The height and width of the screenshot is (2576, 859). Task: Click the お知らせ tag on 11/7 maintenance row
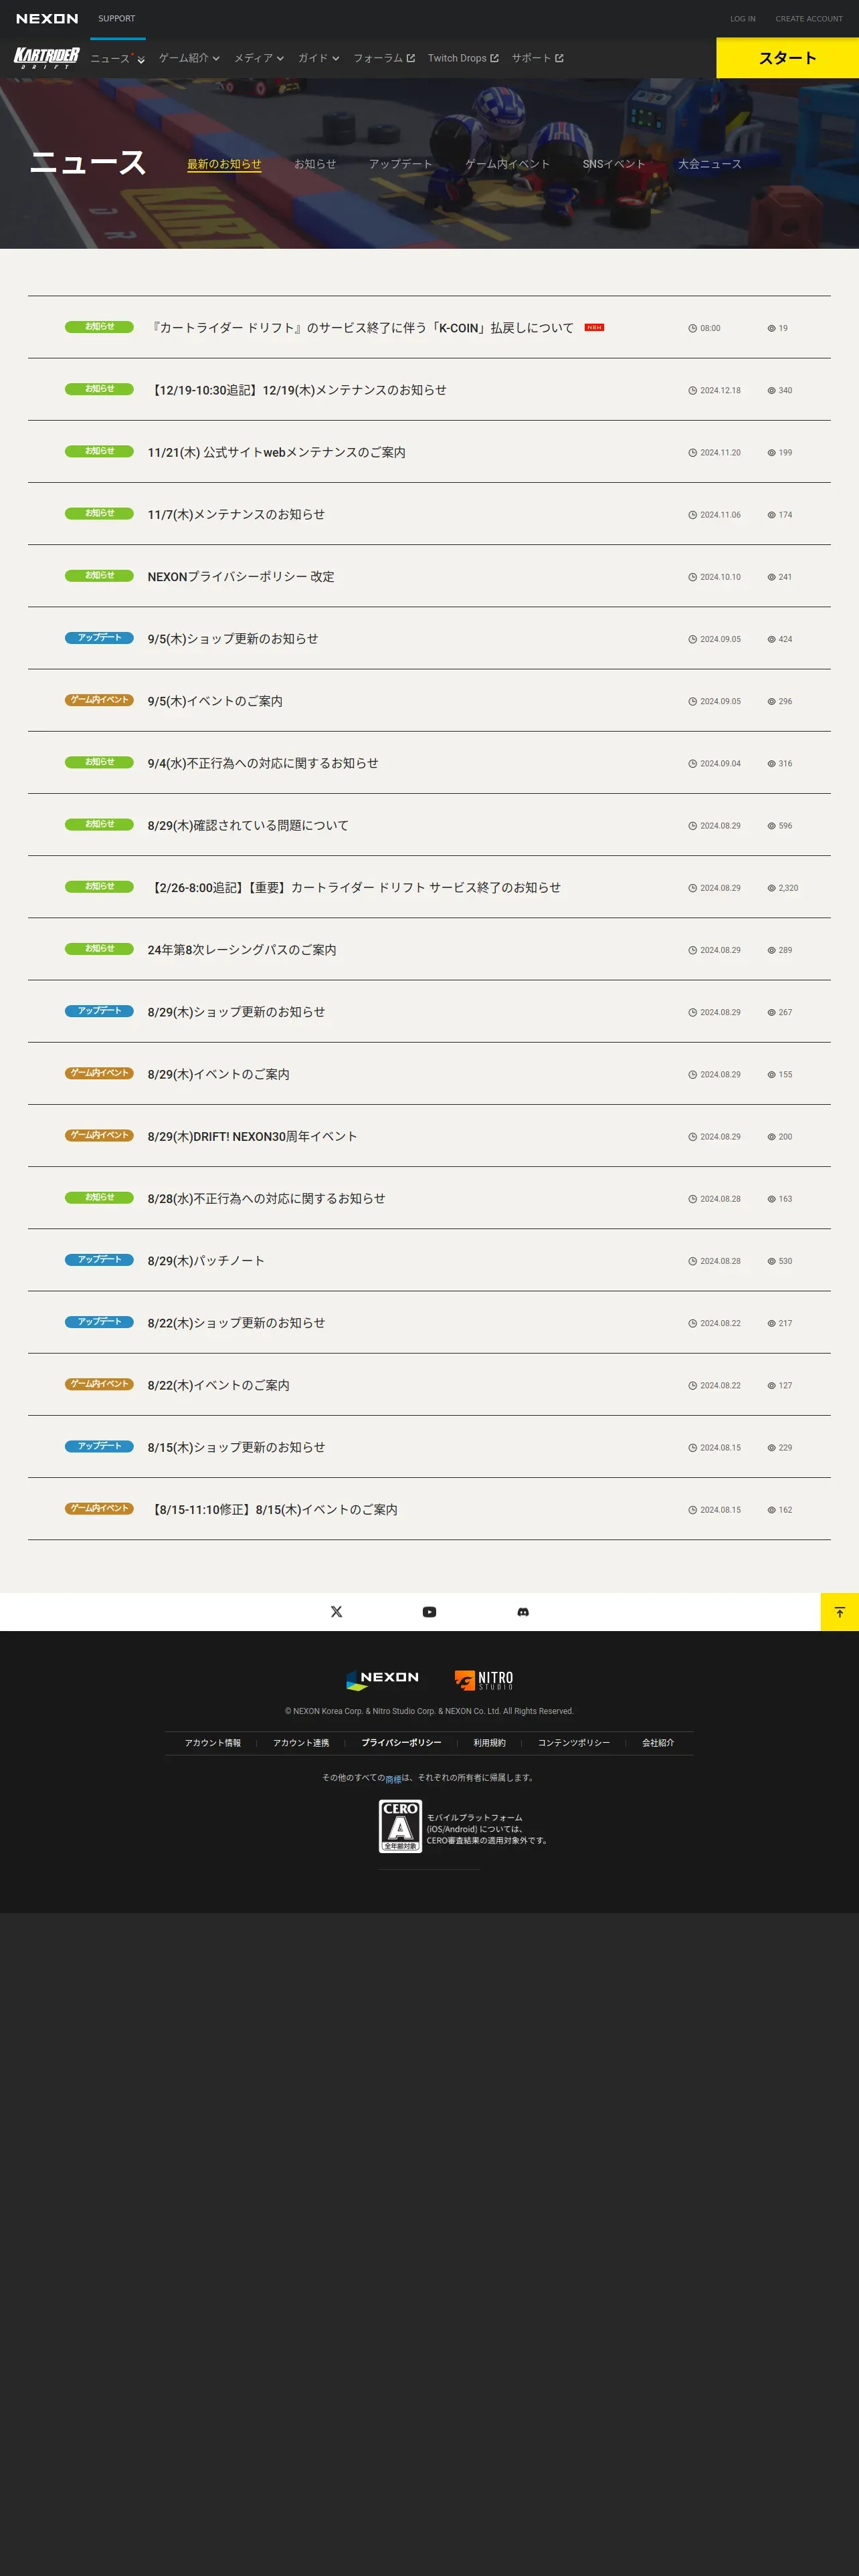point(99,513)
